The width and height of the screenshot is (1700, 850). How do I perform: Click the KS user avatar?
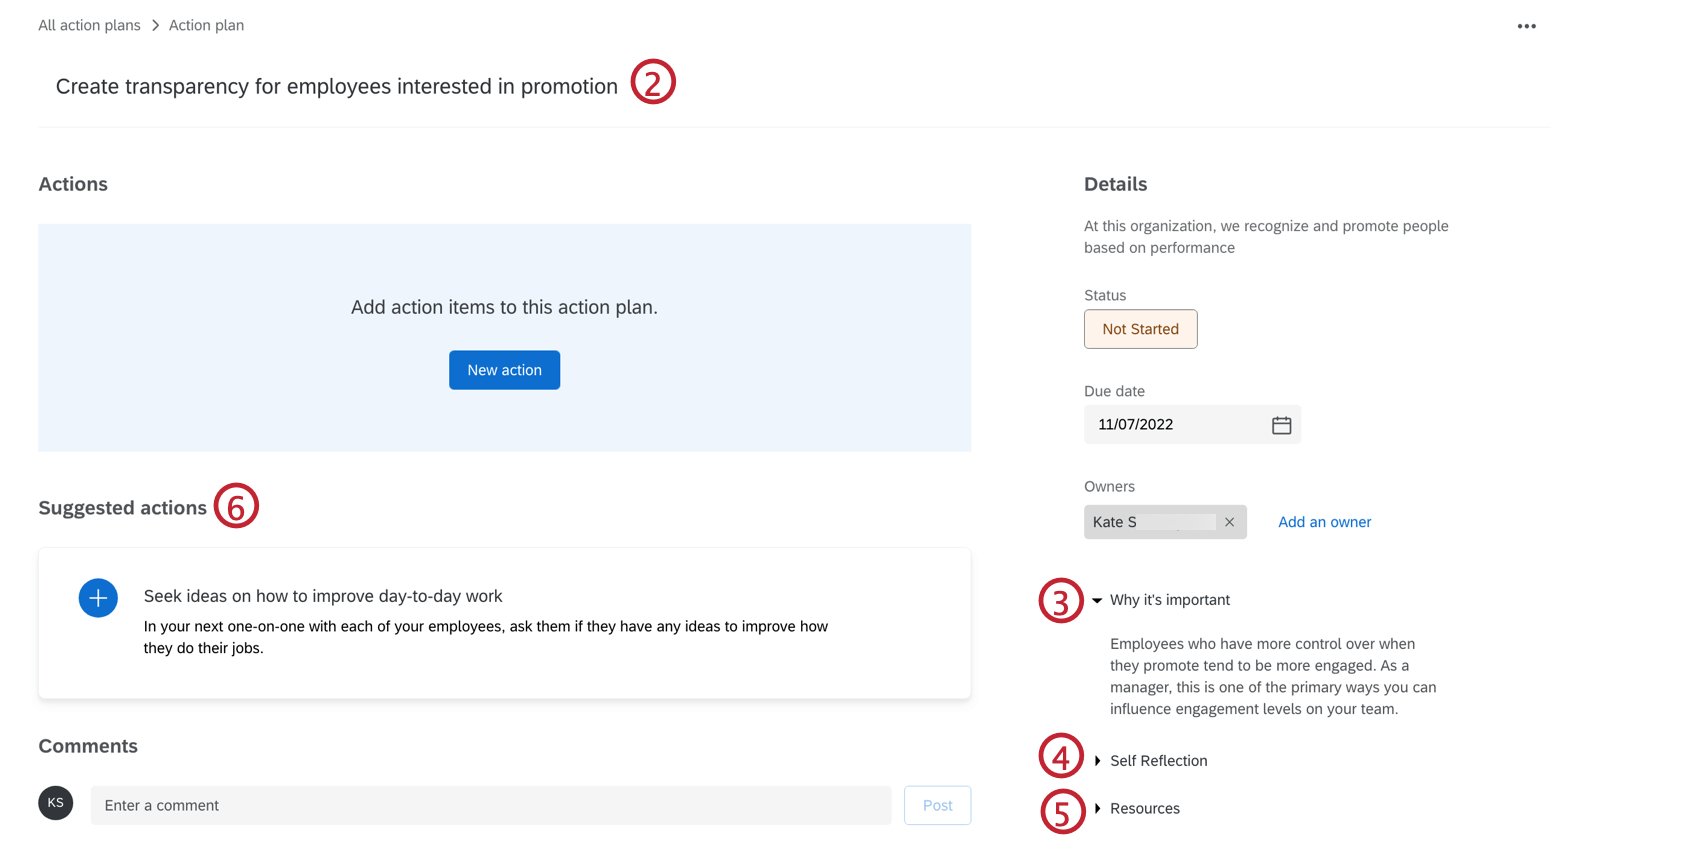point(56,803)
